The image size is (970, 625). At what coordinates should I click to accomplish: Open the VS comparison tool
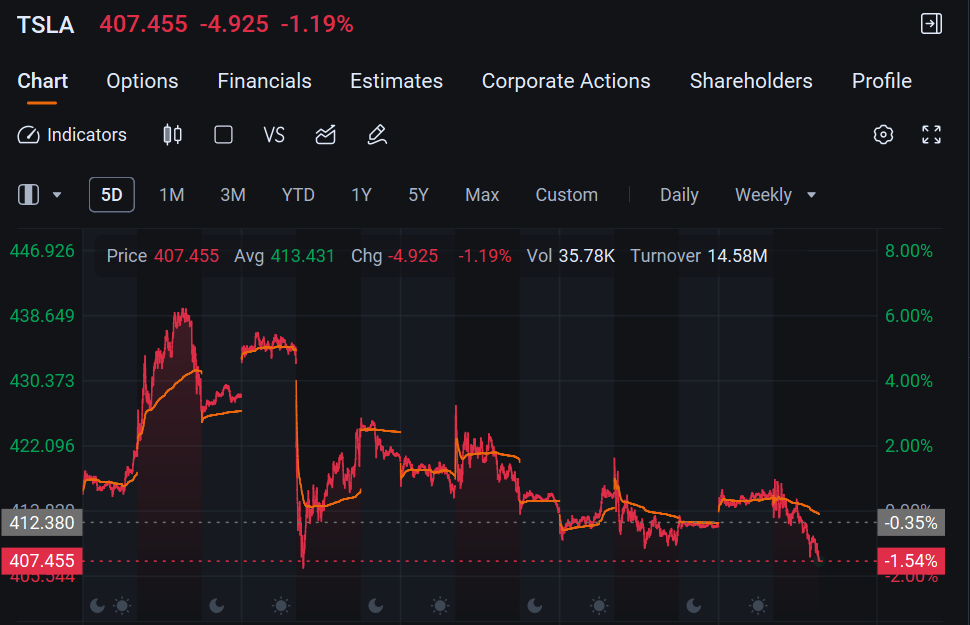[274, 135]
